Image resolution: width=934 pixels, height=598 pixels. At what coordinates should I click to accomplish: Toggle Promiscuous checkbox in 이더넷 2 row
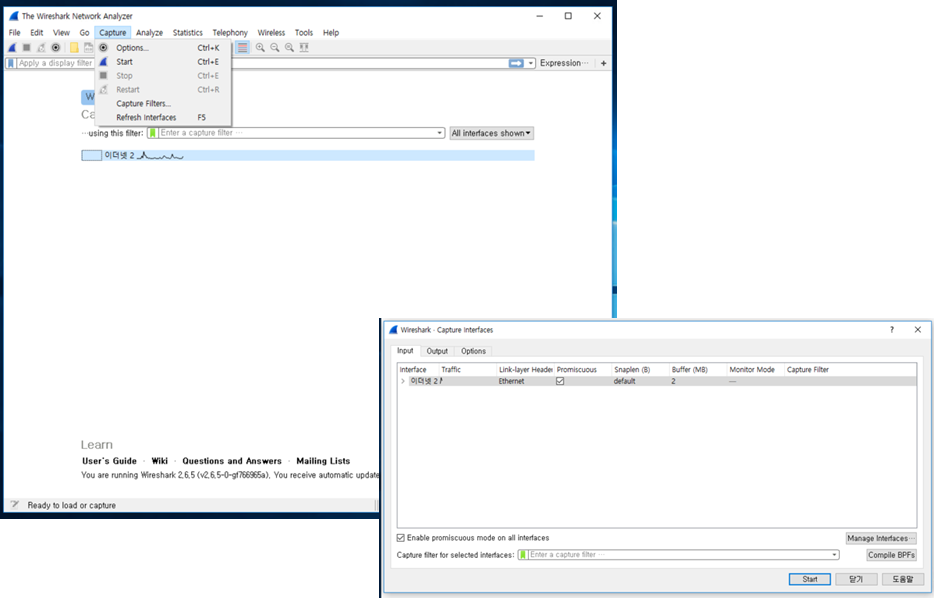pos(560,381)
